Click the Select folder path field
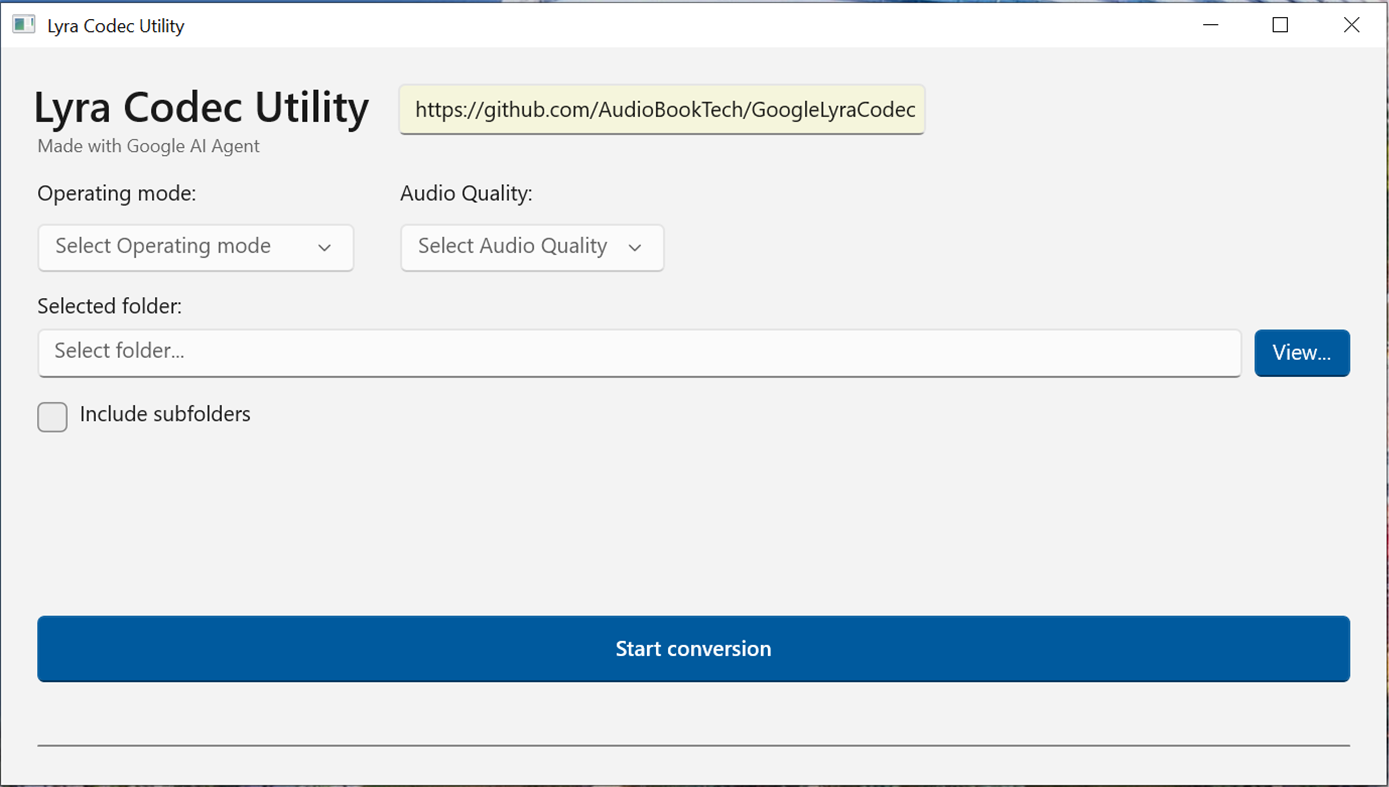This screenshot has height=787, width=1389. (639, 353)
